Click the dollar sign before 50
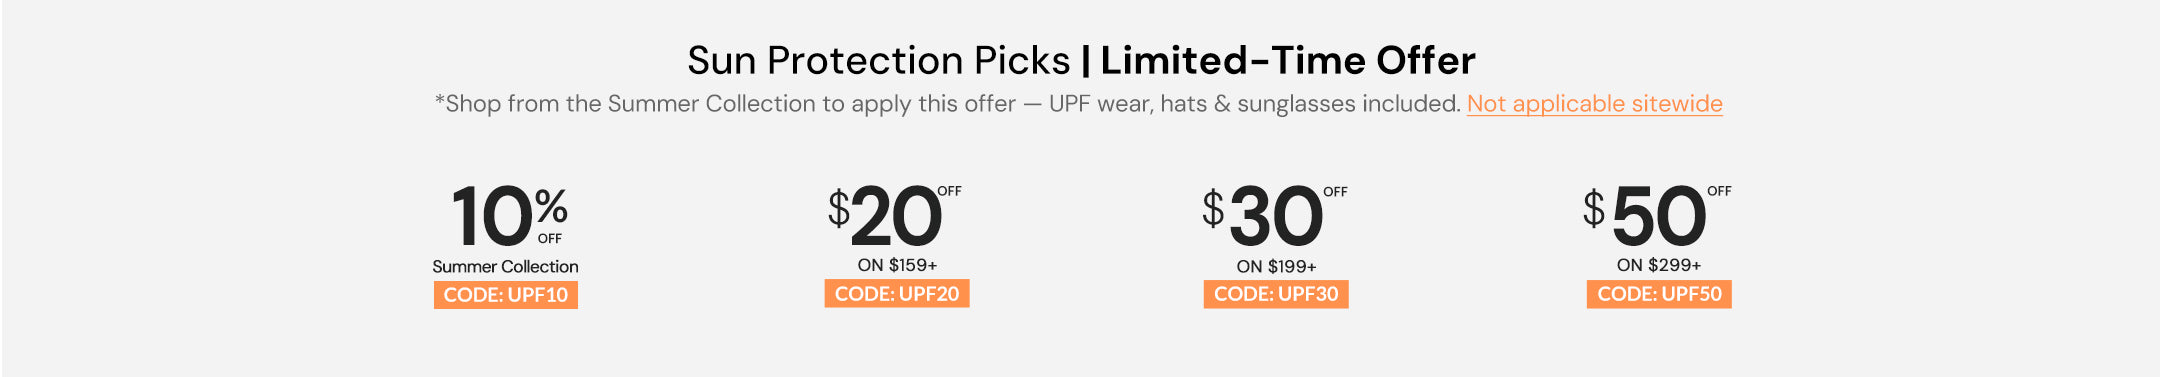The image size is (2160, 377). tap(1594, 208)
